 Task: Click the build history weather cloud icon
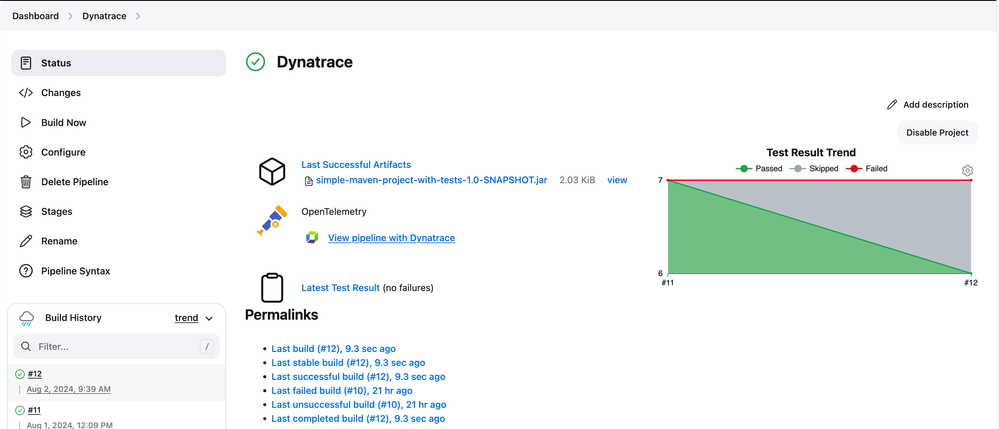27,318
